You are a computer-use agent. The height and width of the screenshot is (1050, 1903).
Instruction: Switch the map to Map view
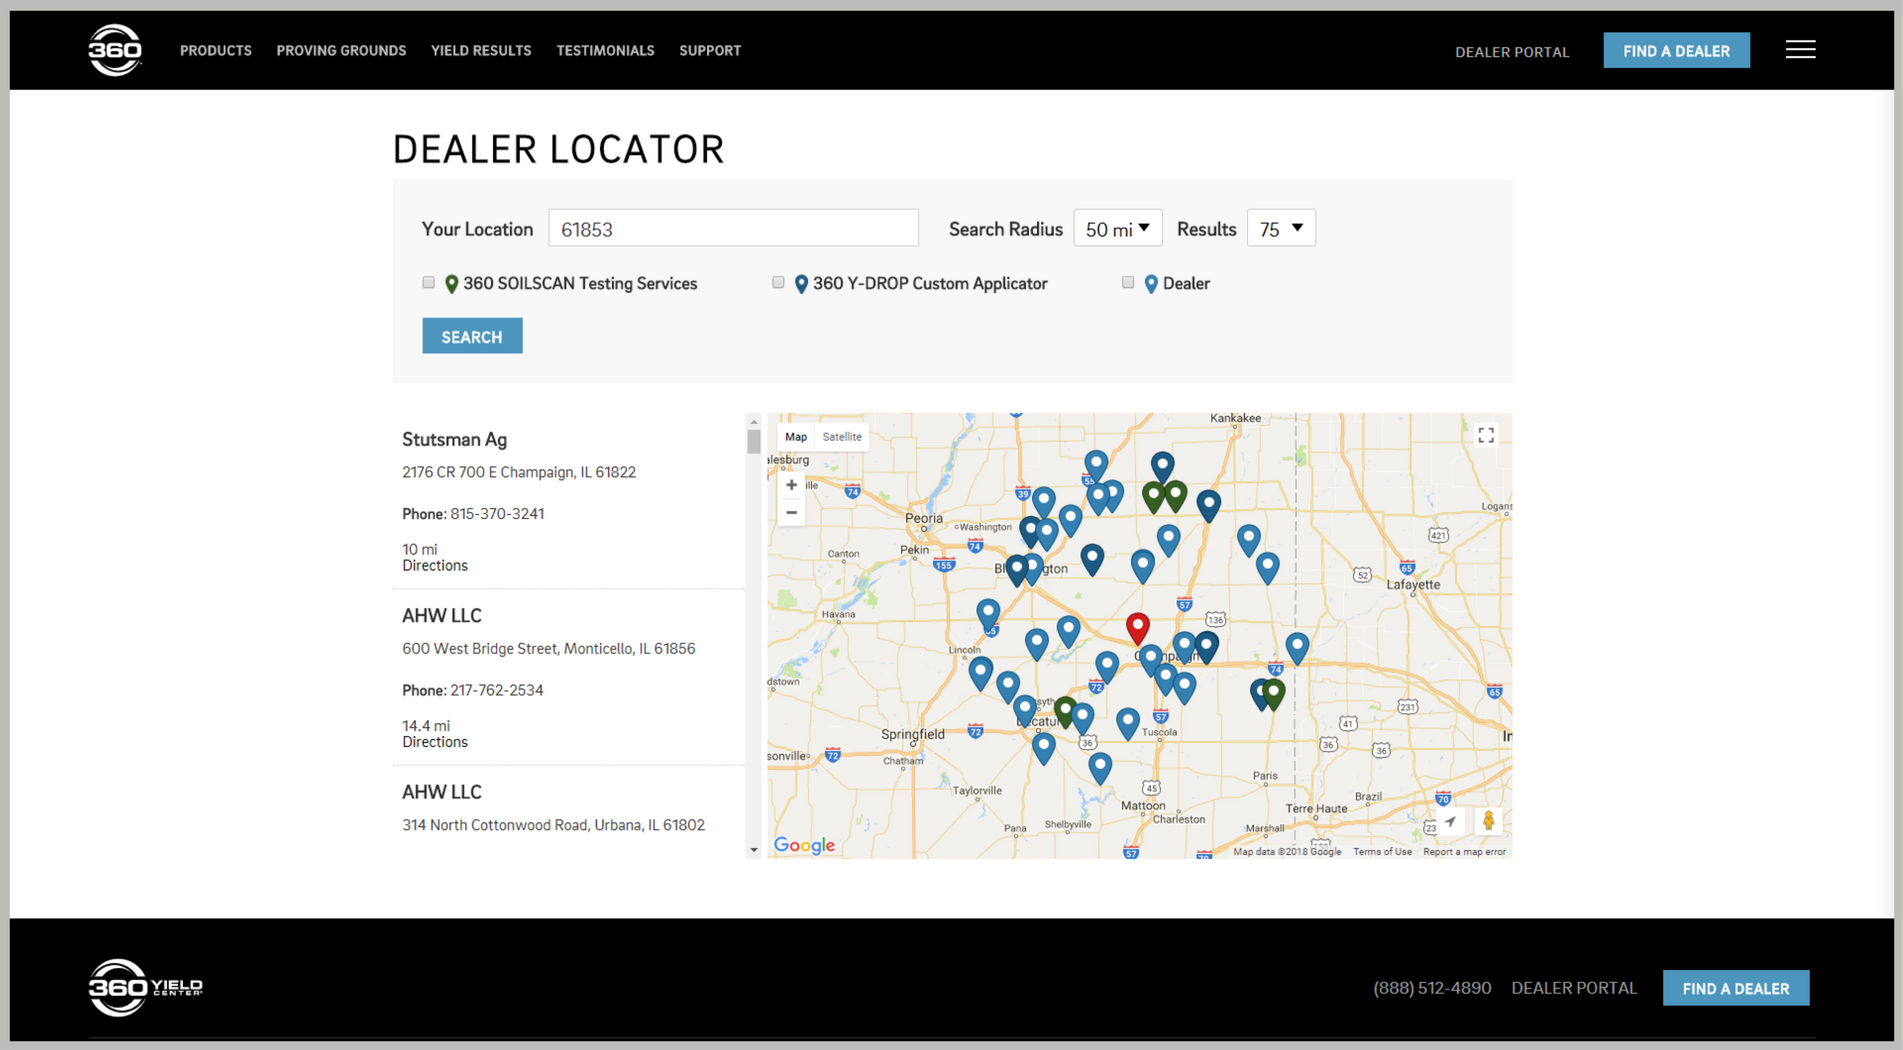pos(796,437)
